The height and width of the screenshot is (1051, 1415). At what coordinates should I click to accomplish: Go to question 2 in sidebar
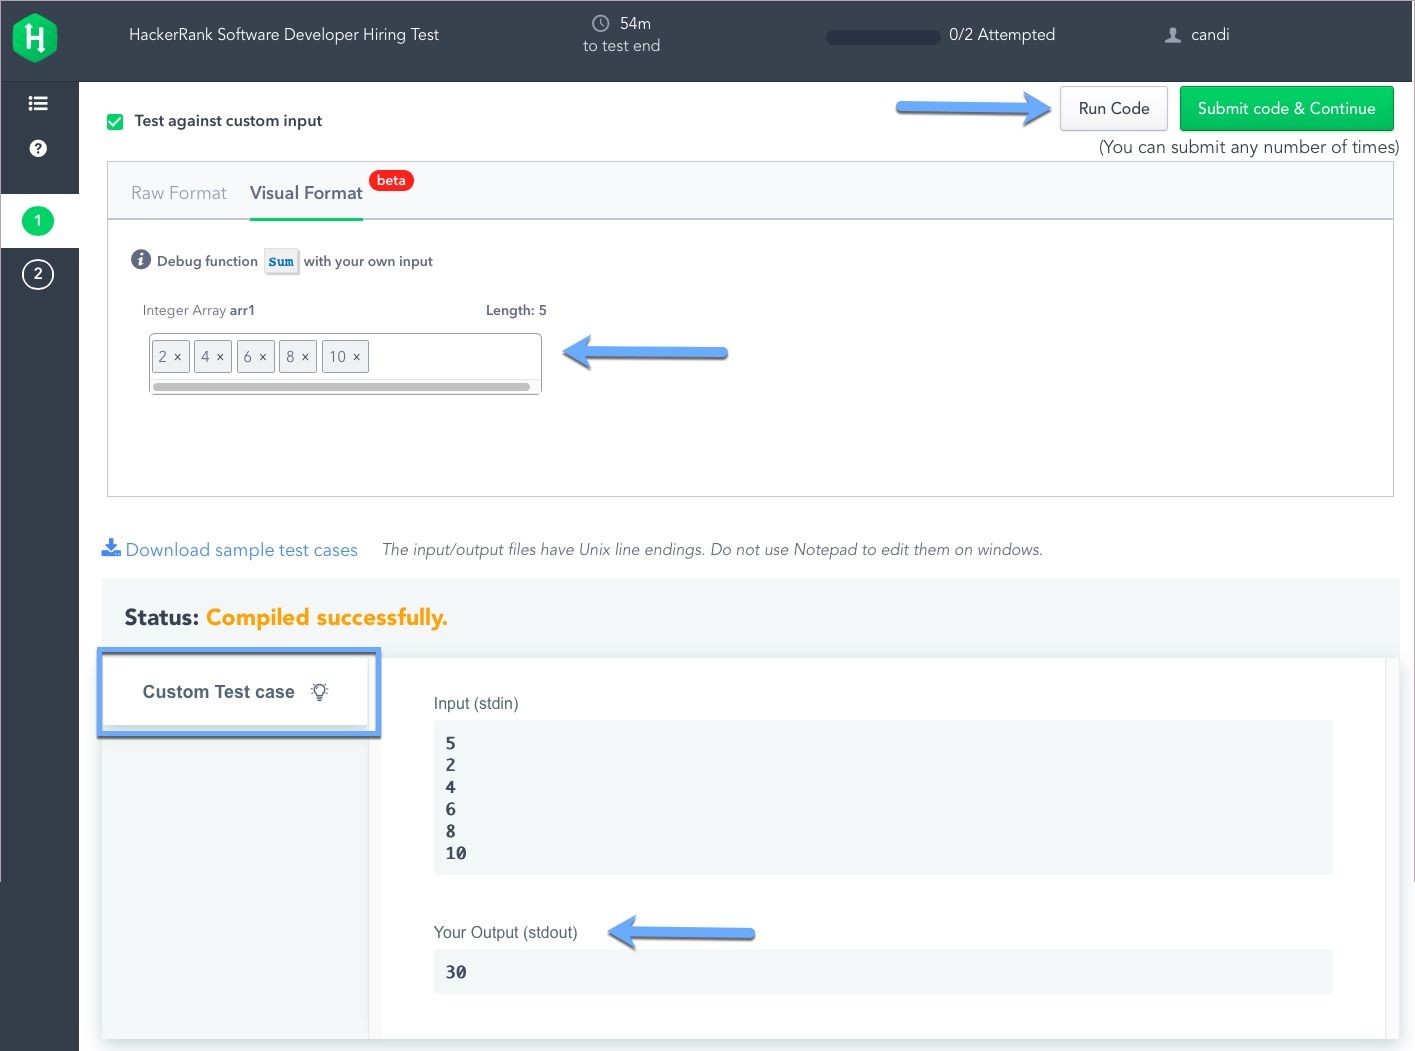click(38, 274)
